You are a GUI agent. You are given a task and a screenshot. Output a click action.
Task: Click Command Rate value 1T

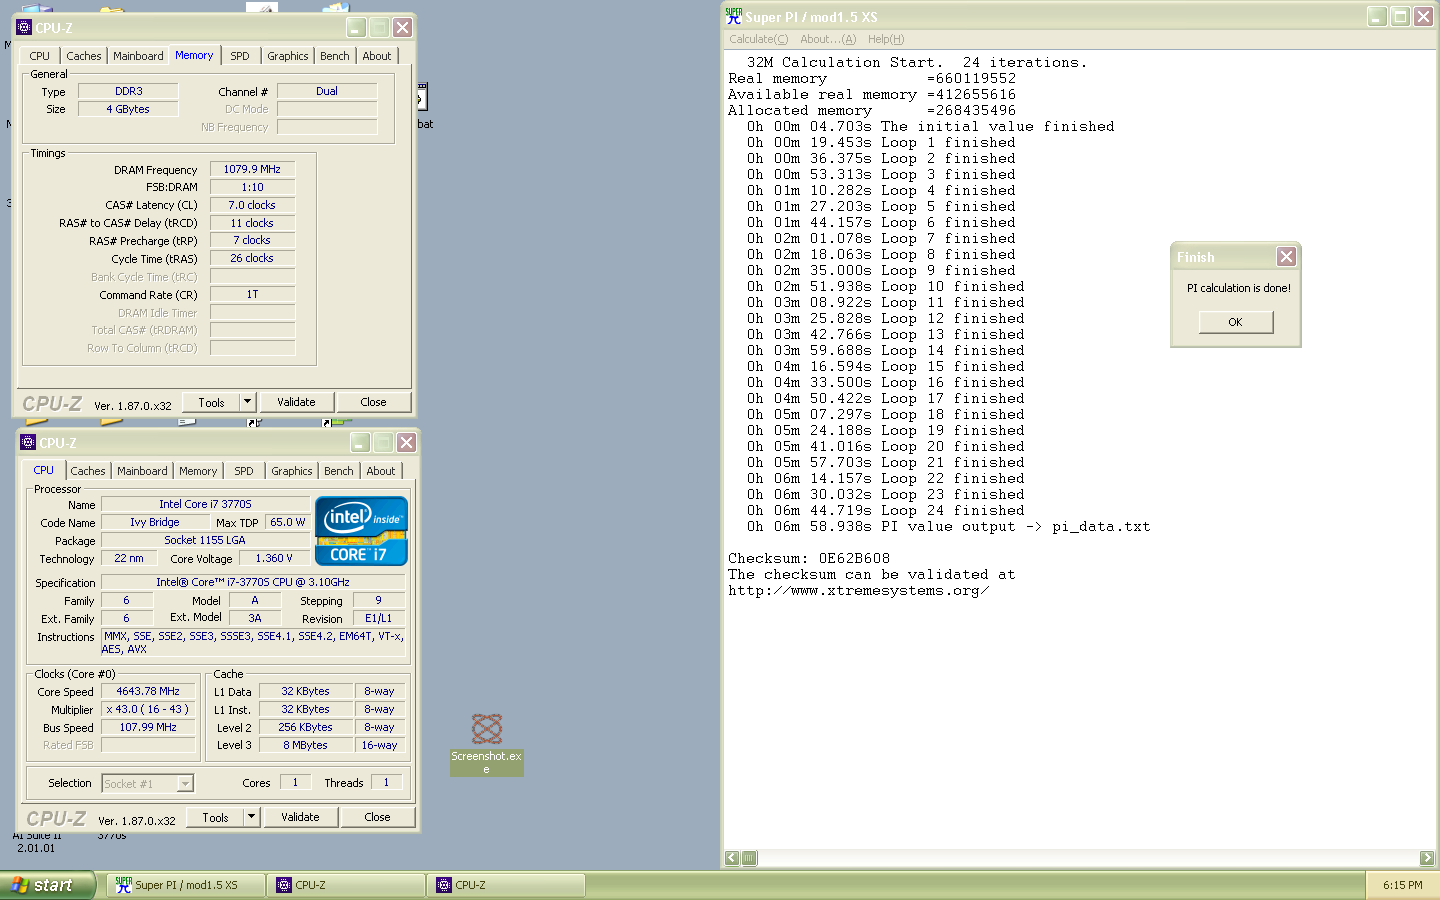pyautogui.click(x=252, y=294)
